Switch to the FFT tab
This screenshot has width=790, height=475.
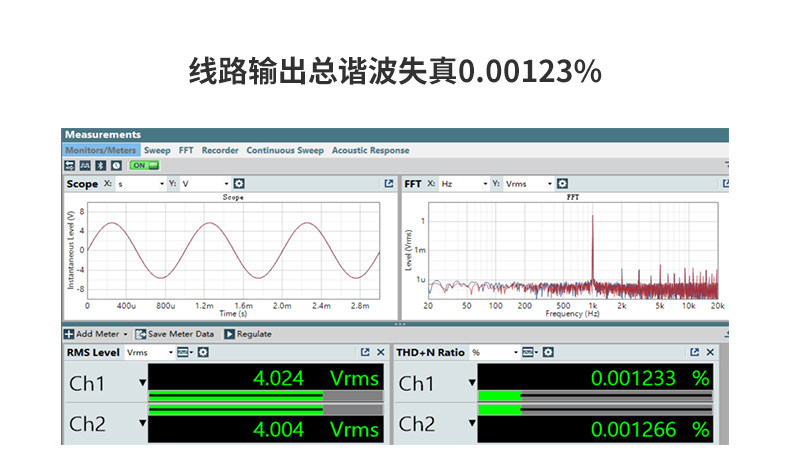186,150
